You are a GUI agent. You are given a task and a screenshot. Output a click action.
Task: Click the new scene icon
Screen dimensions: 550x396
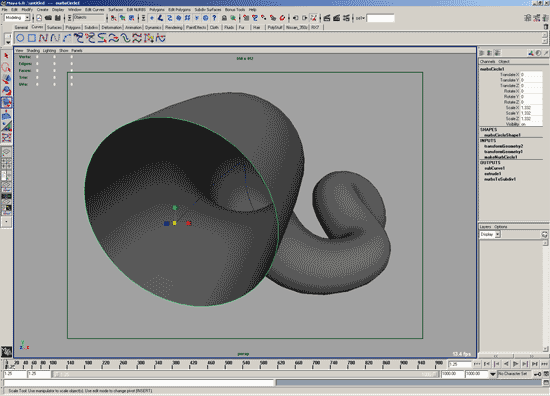pos(39,18)
